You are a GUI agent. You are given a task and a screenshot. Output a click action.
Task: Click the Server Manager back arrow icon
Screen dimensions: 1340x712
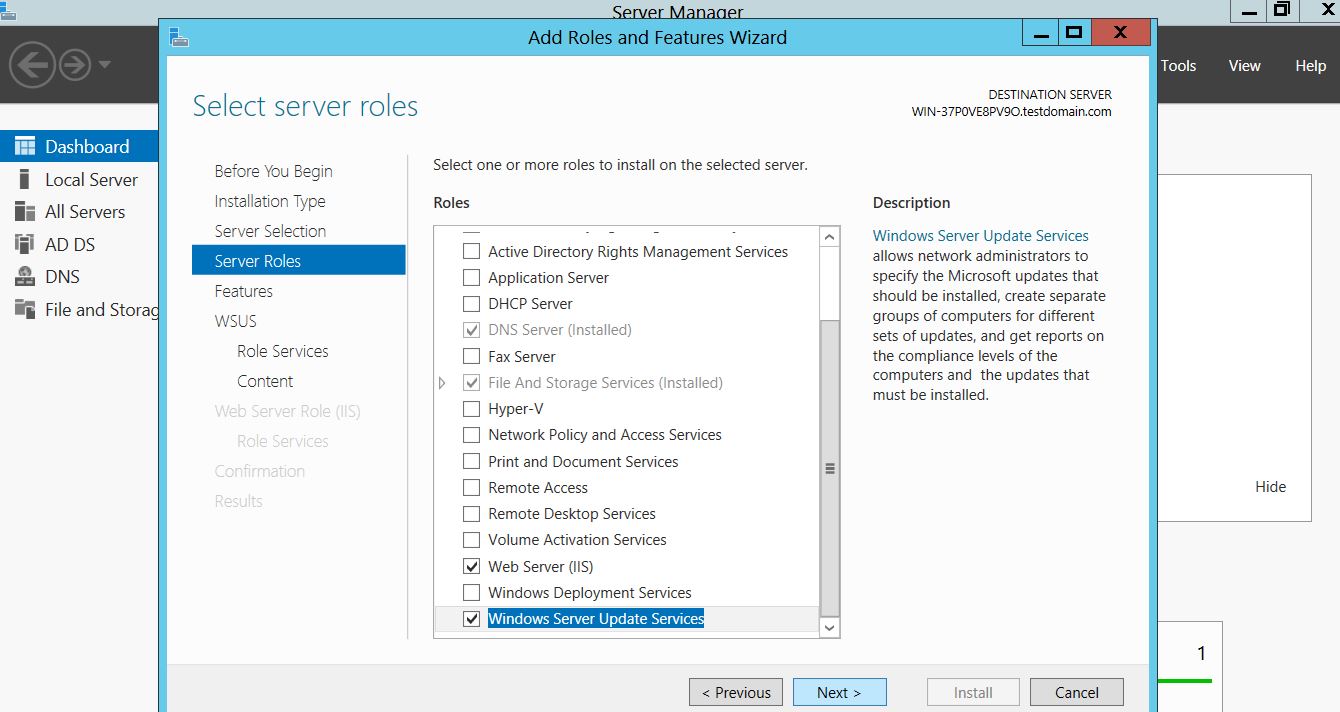[32, 65]
